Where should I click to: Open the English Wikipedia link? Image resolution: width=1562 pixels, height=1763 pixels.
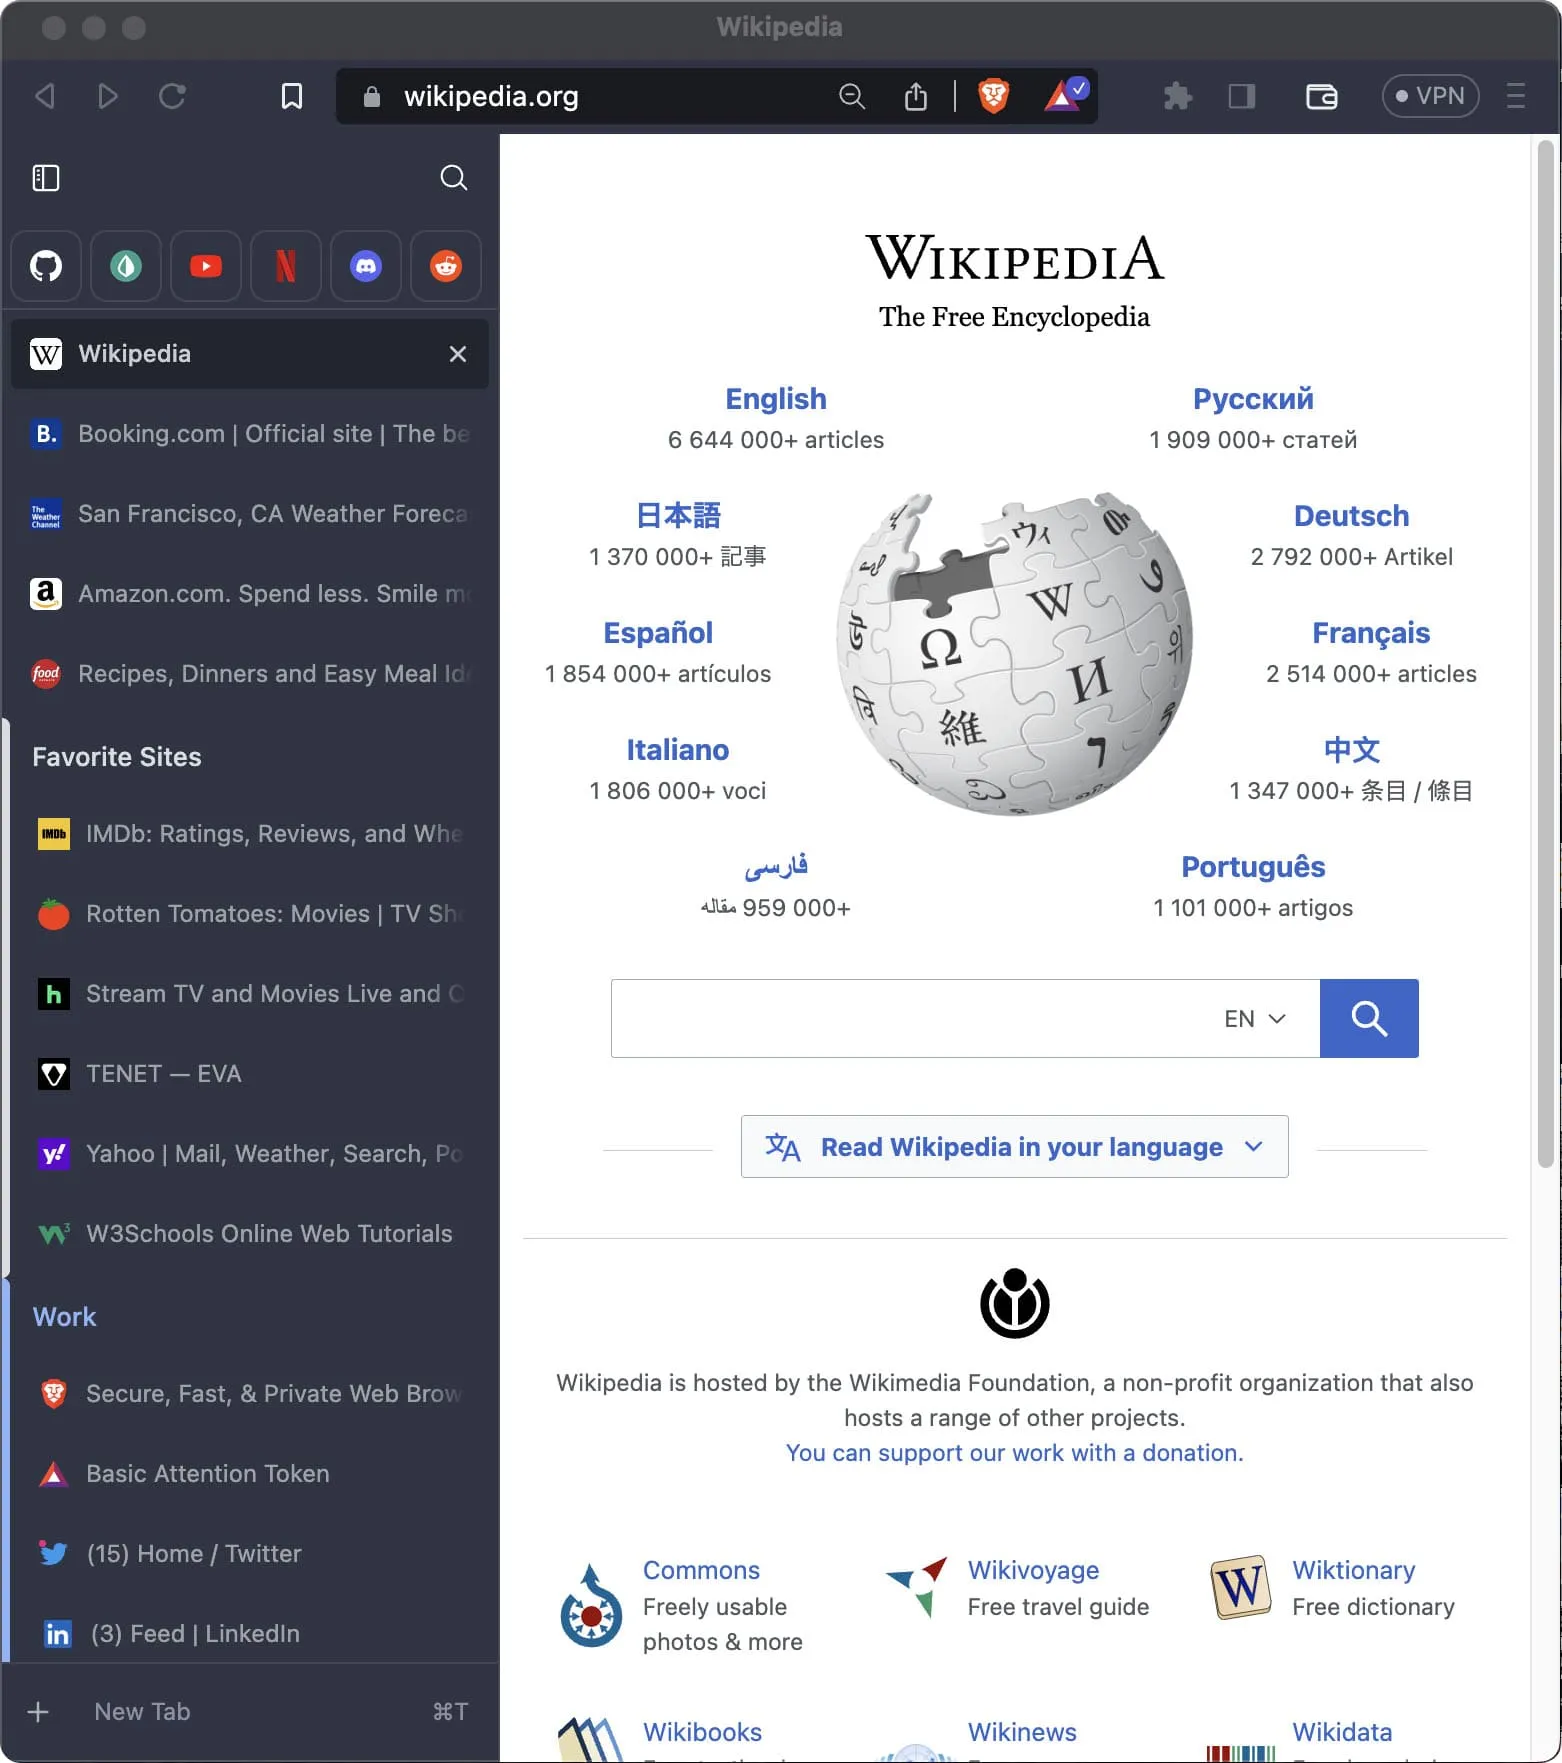(775, 399)
